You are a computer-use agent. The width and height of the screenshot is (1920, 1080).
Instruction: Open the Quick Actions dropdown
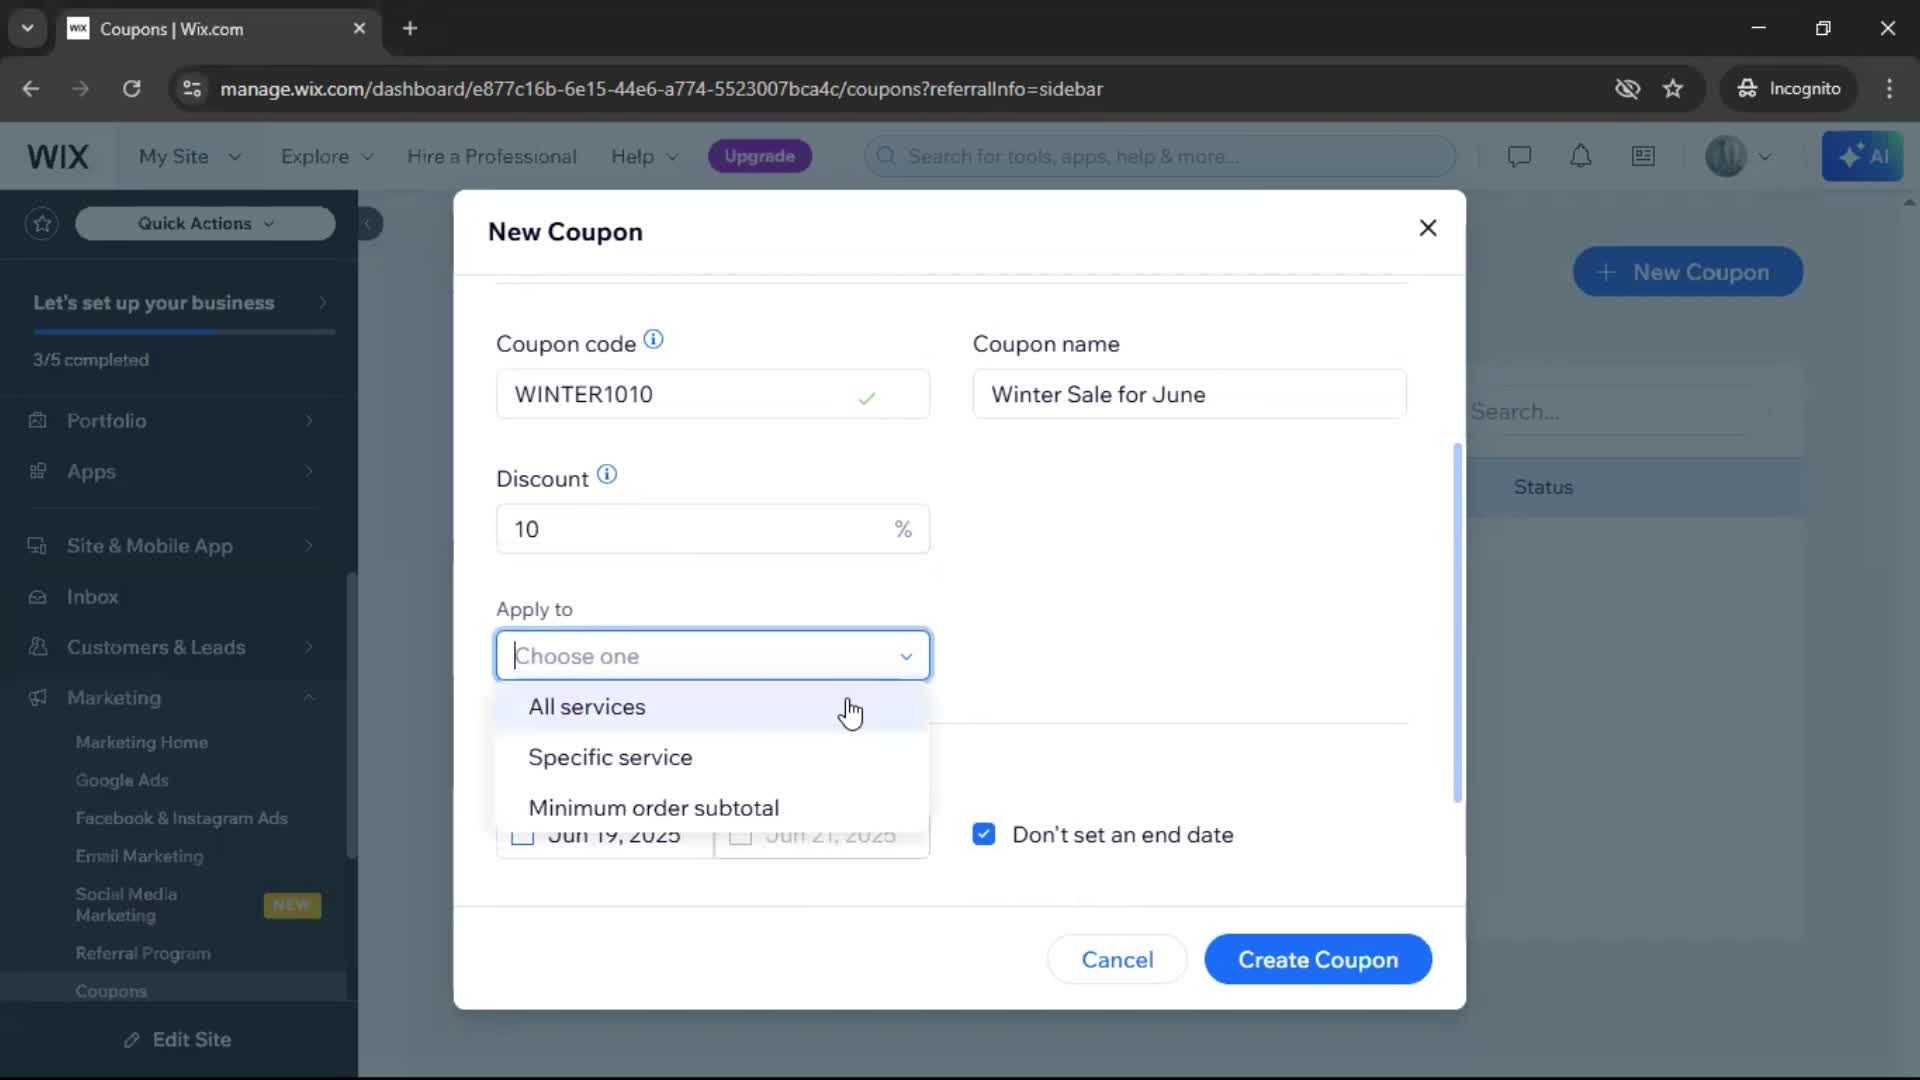click(205, 223)
